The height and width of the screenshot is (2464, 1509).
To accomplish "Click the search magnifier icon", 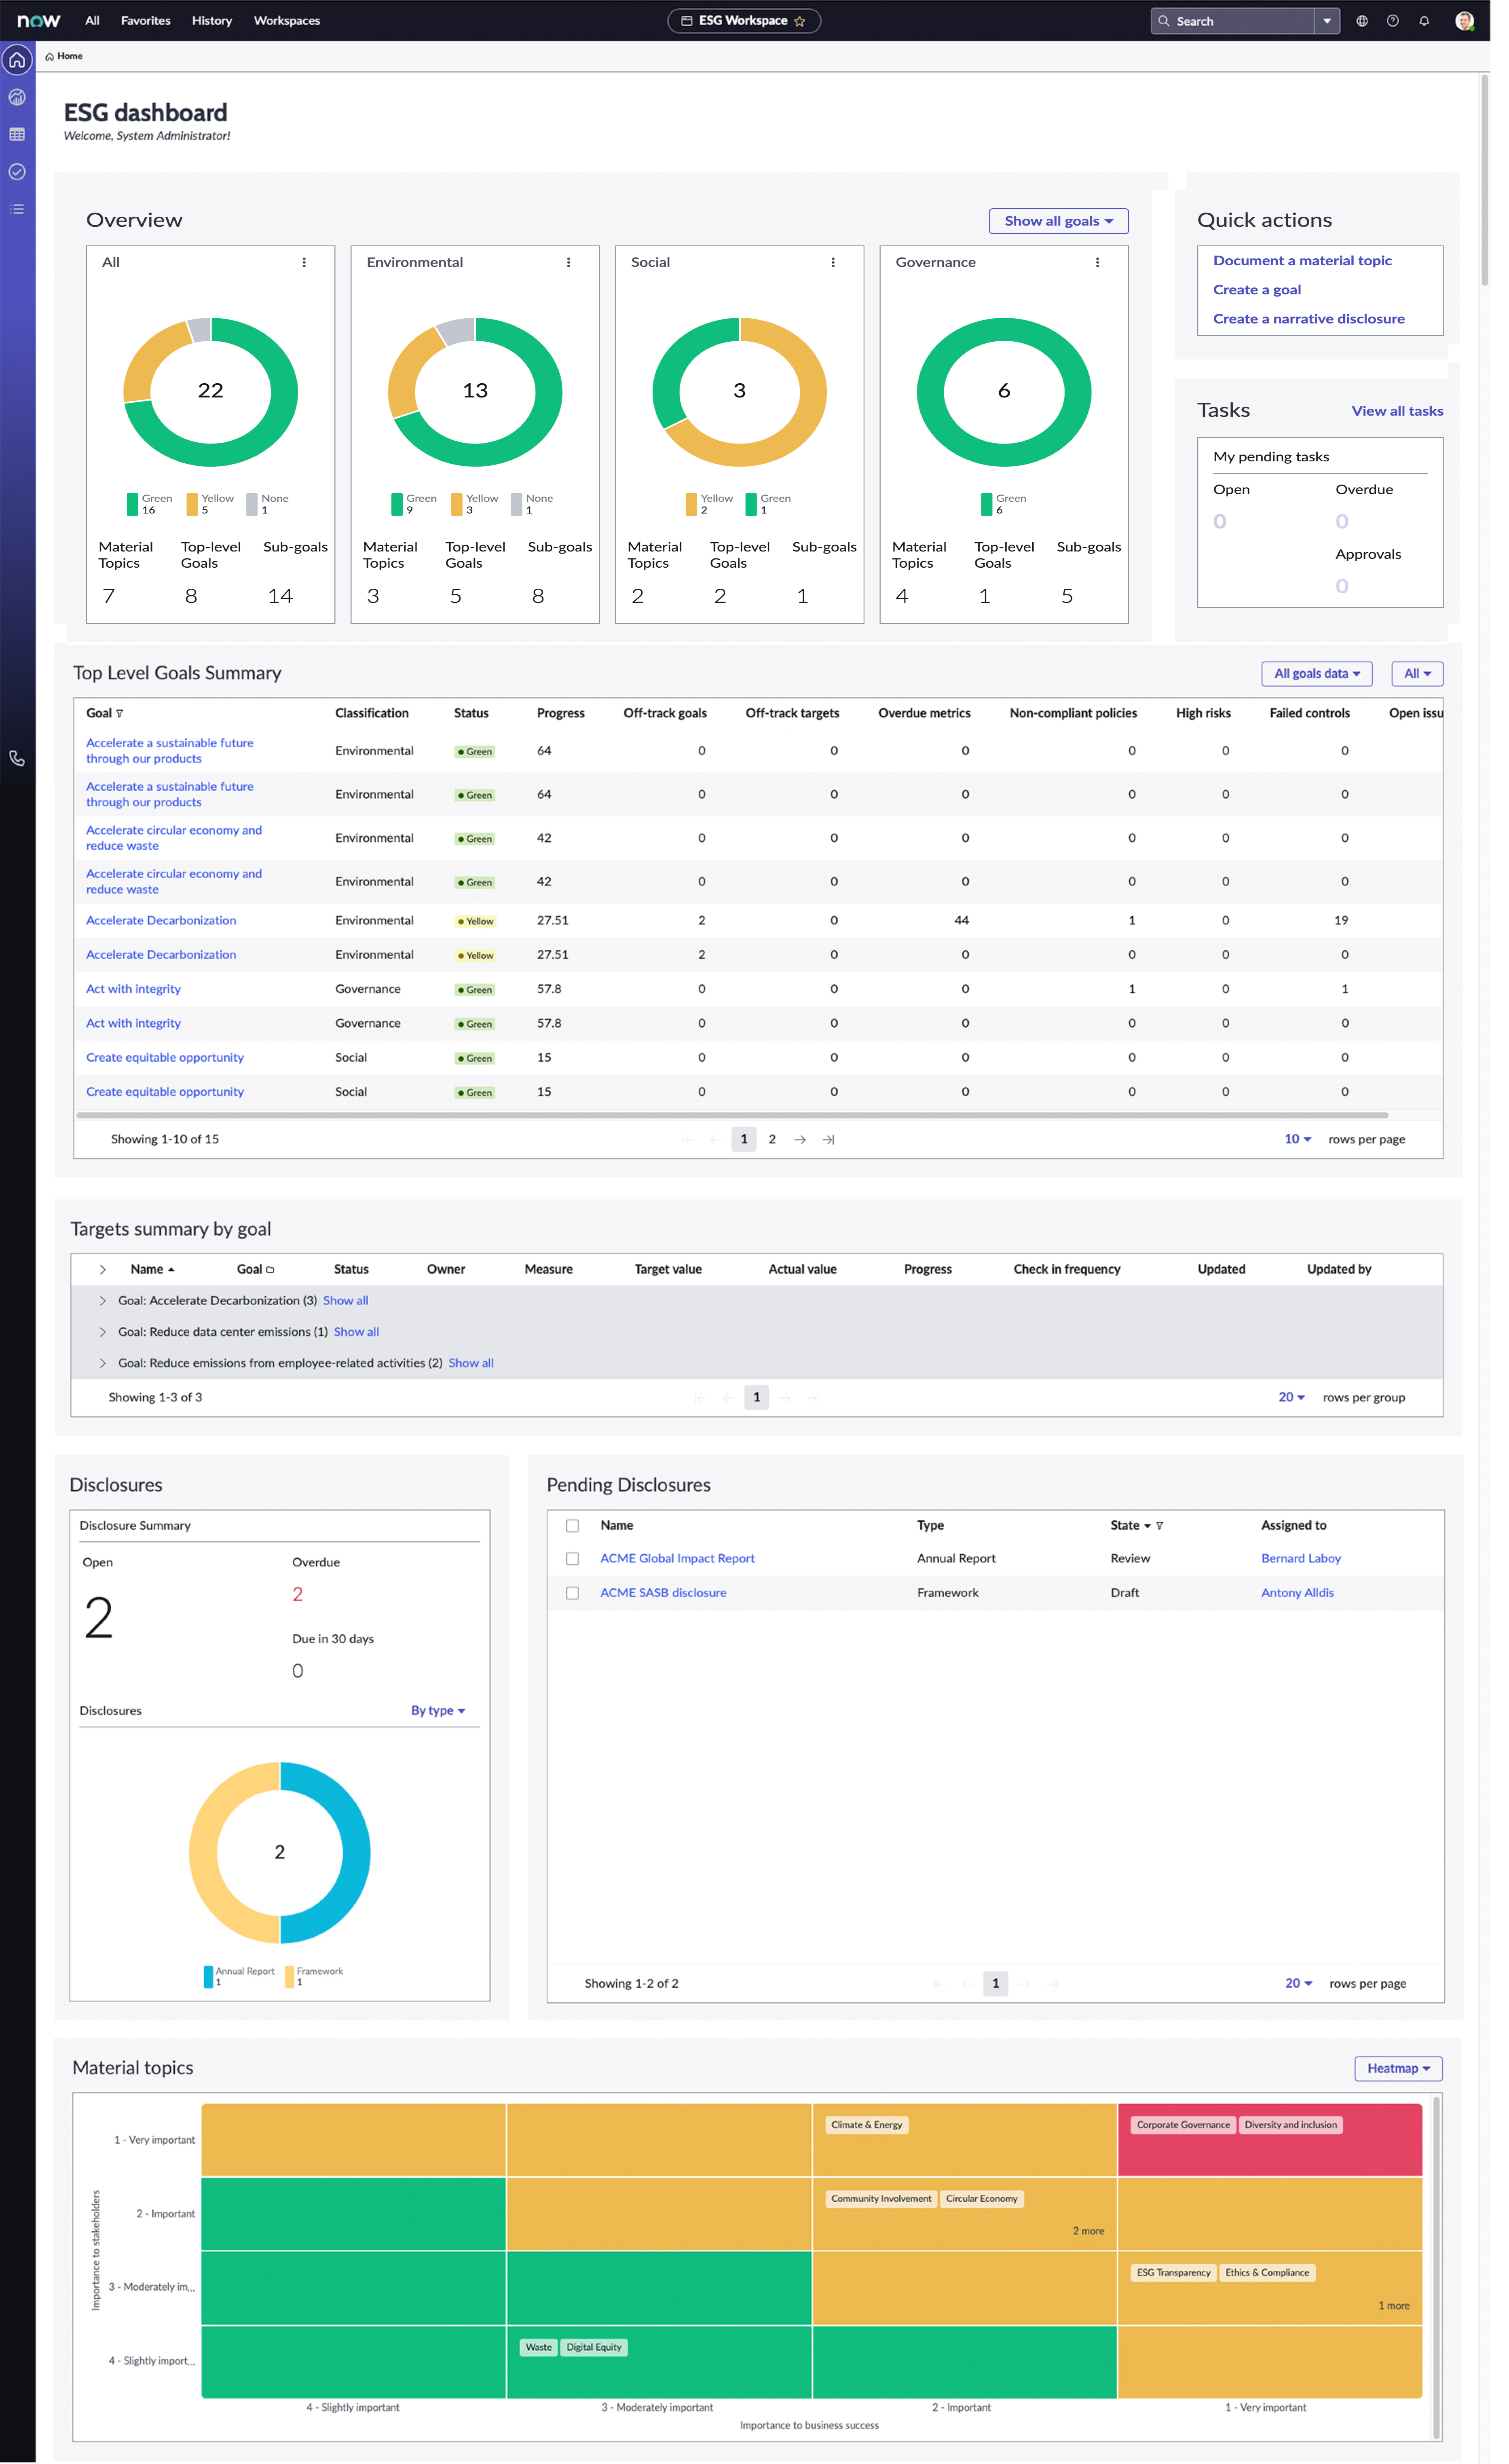I will (1164, 21).
